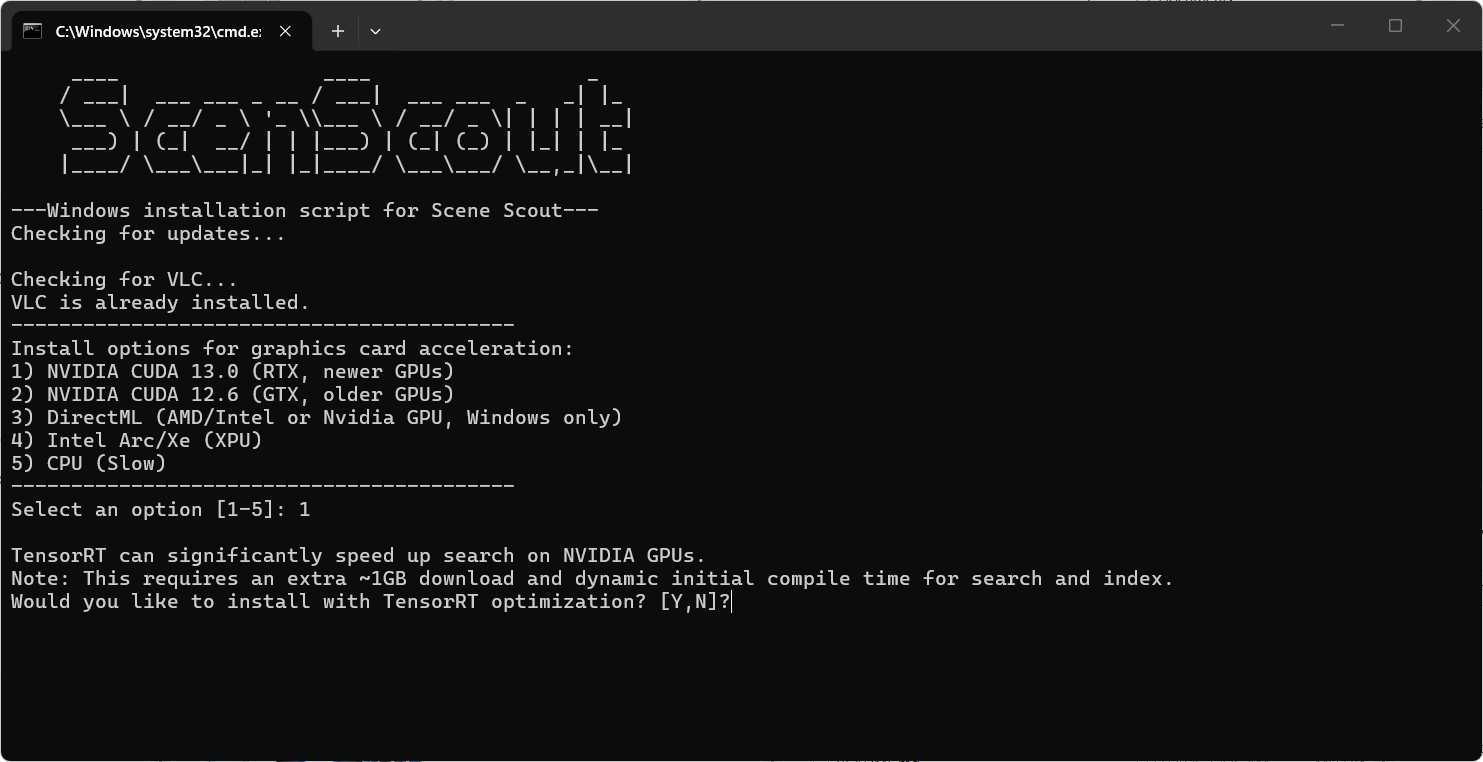Click the cmd.exe icon in the tab
Screen dimensions: 1483x762
pos(32,31)
